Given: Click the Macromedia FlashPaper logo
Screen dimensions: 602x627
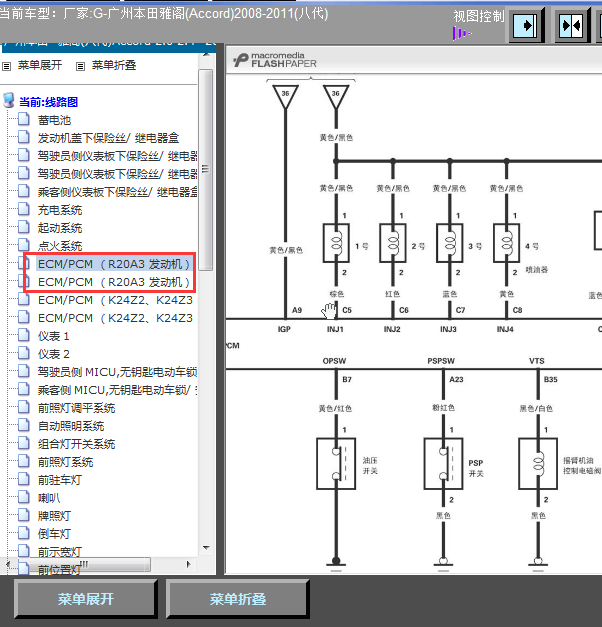Looking at the screenshot, I should tap(275, 60).
